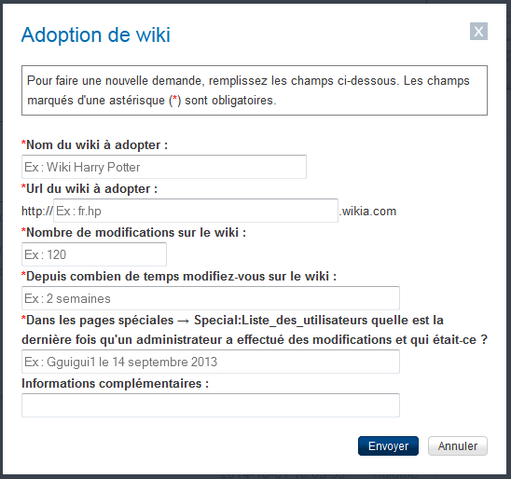Image resolution: width=511 pixels, height=479 pixels.
Task: Click the '.wikia.com' suffix text
Action: pyautogui.click(x=368, y=211)
